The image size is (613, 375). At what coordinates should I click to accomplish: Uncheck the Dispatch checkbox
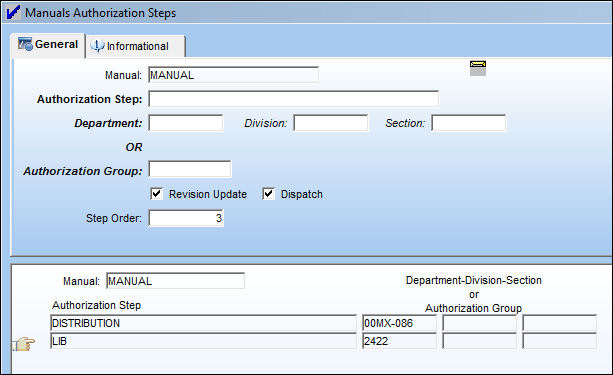coord(269,194)
